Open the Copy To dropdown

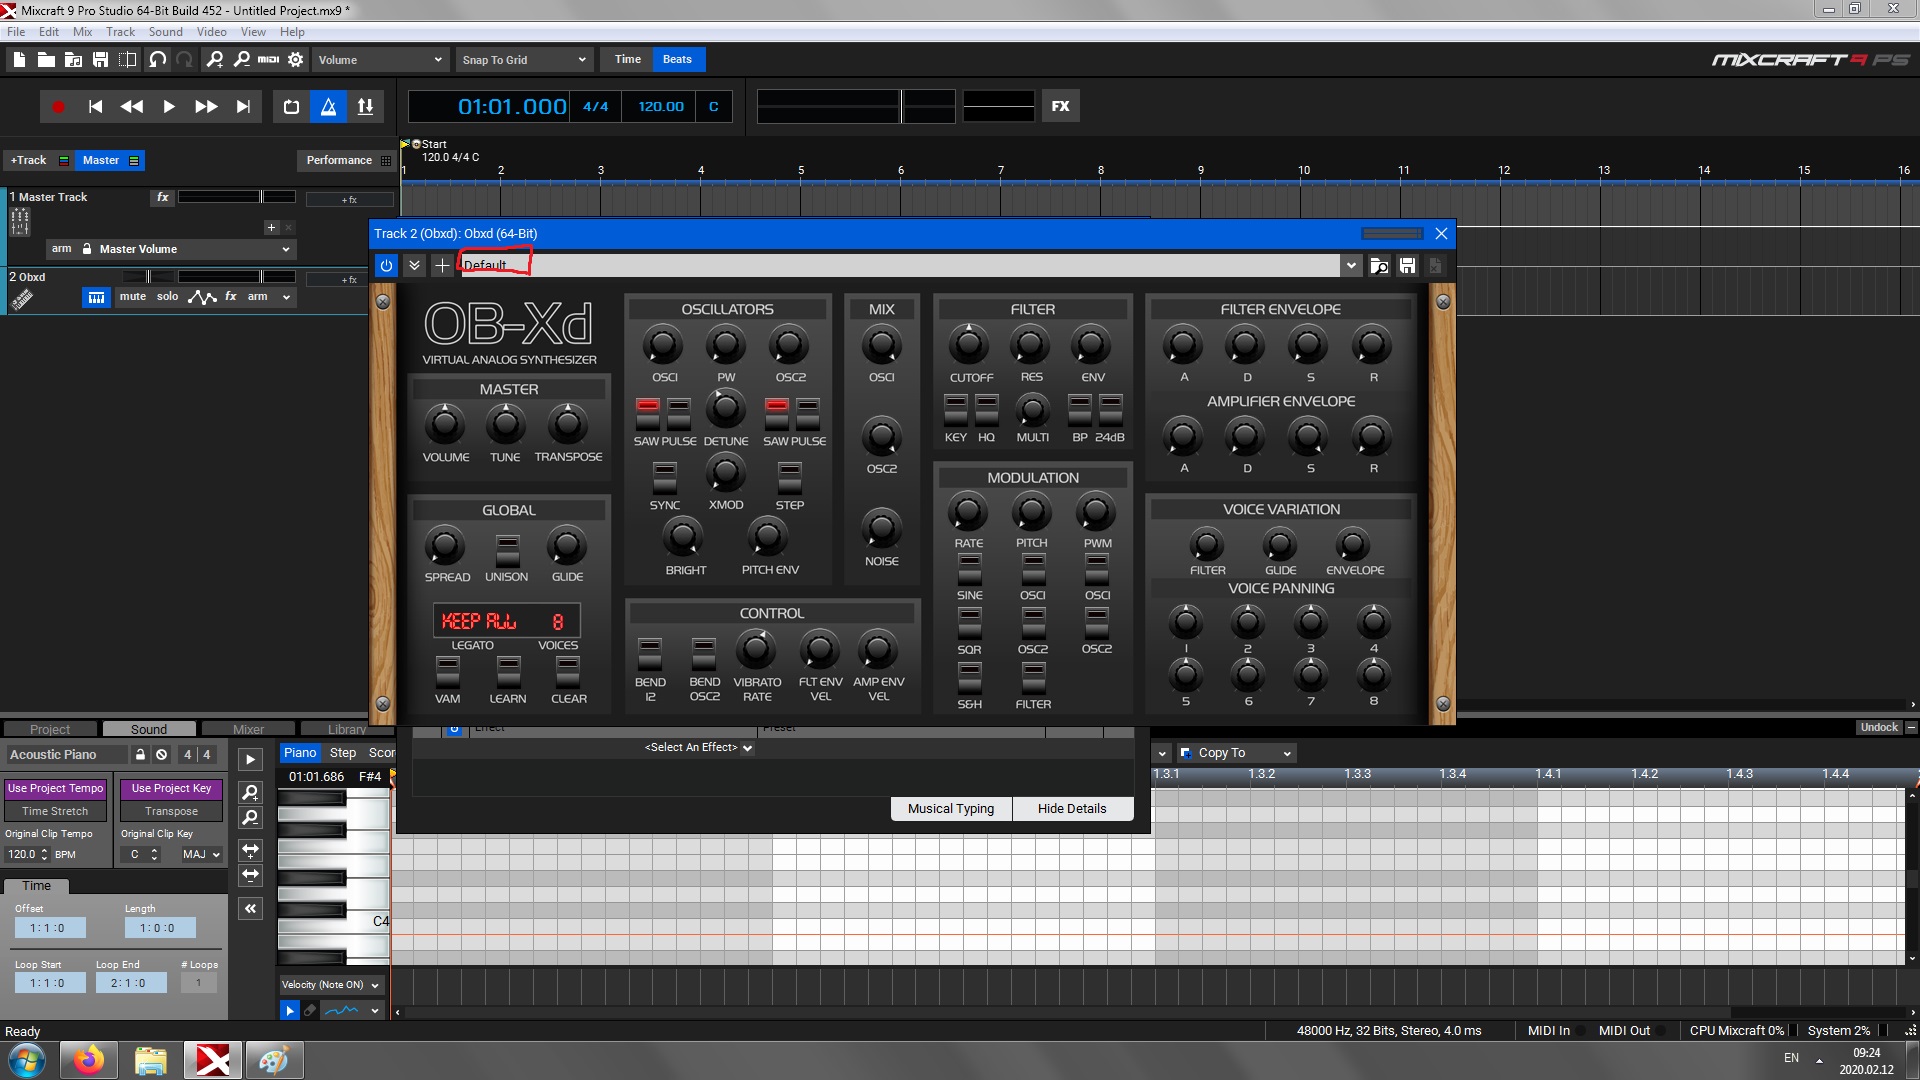tap(1235, 753)
